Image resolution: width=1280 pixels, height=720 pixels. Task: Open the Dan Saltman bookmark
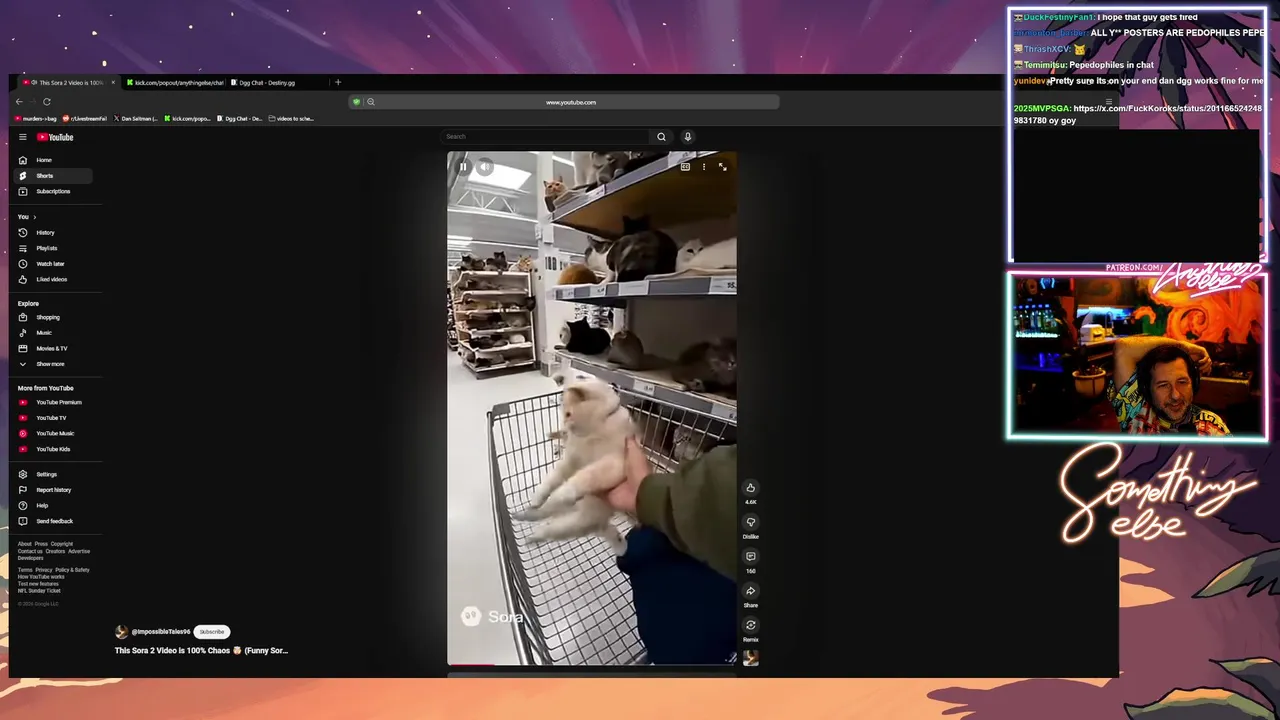pyautogui.click(x=136, y=119)
